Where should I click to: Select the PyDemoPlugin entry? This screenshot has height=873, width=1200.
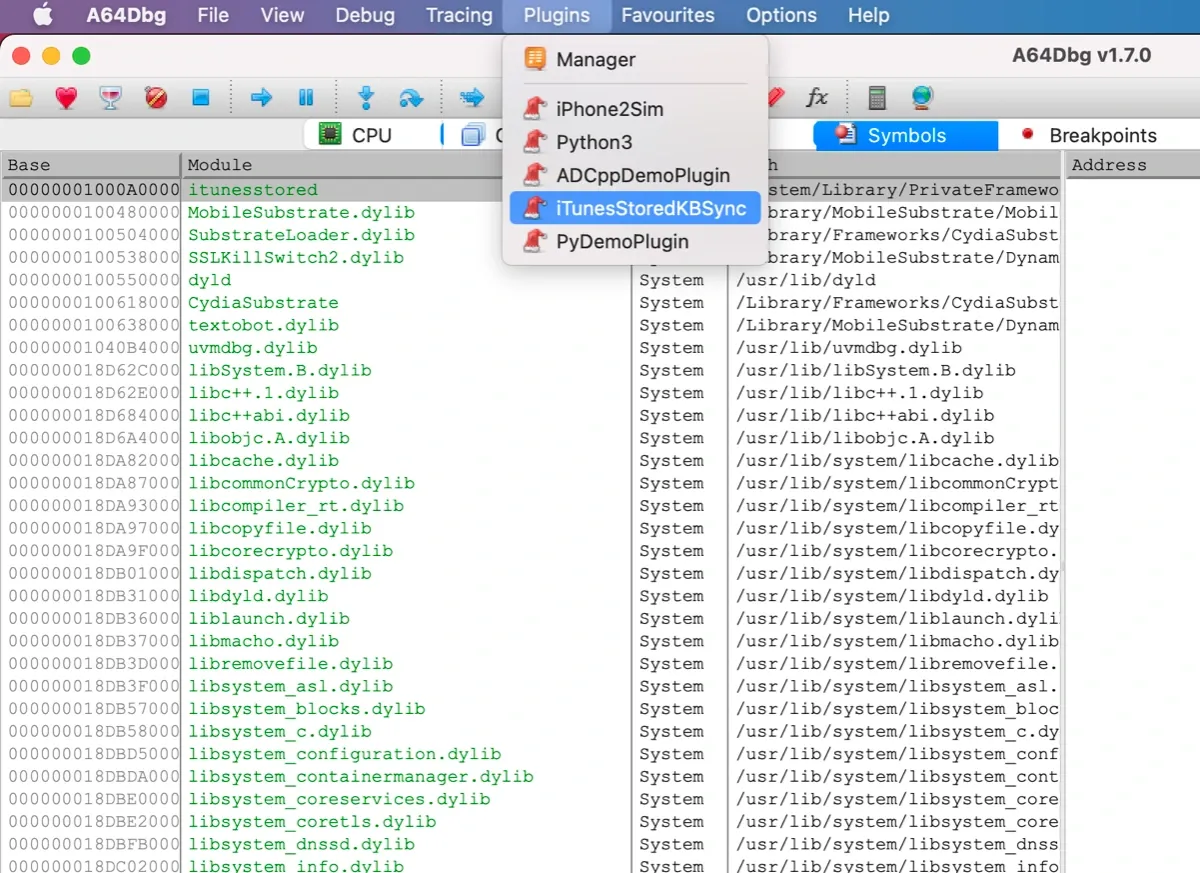tap(635, 241)
